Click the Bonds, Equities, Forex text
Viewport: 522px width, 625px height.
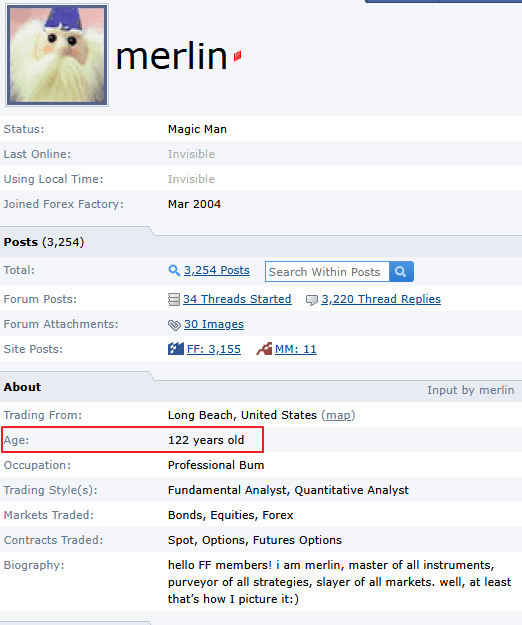point(231,515)
